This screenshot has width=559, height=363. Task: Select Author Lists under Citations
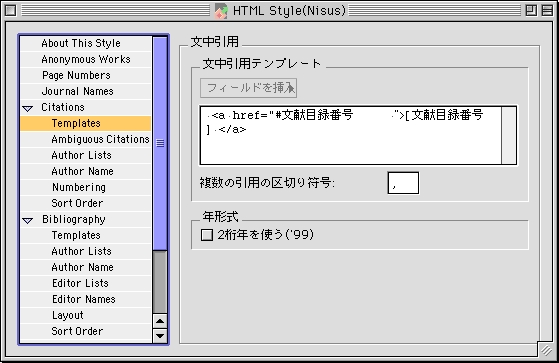(86, 155)
